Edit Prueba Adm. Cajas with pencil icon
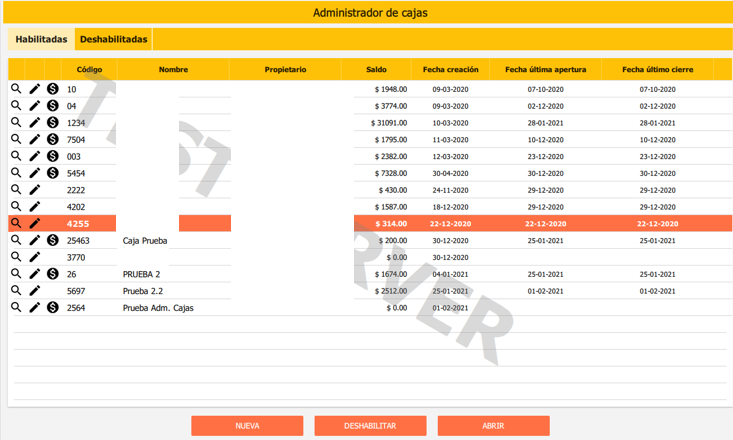 pos(35,308)
